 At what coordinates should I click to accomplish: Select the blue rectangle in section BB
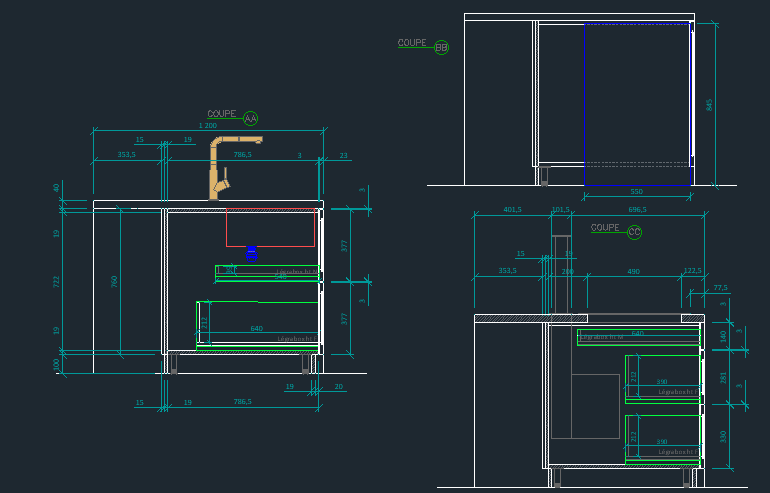coord(585,105)
